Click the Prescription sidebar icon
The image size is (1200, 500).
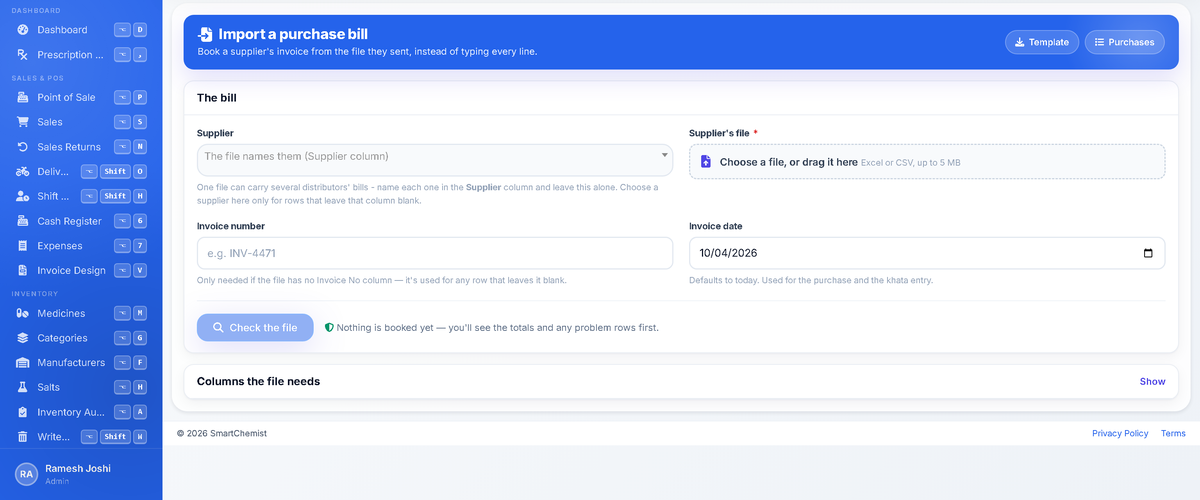tap(23, 55)
